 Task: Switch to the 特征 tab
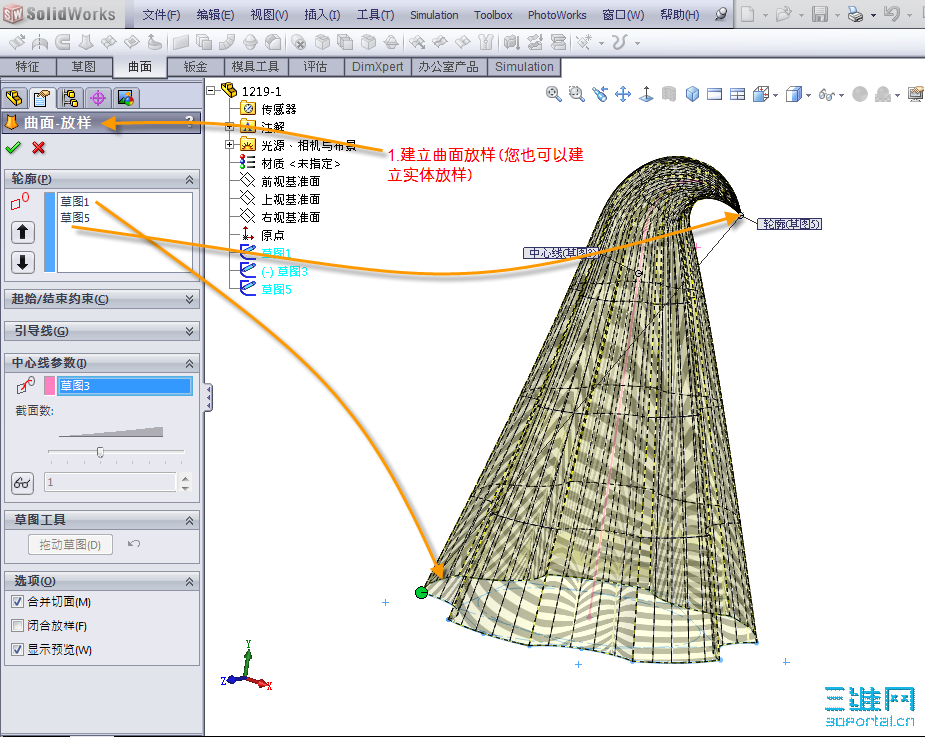tap(27, 67)
